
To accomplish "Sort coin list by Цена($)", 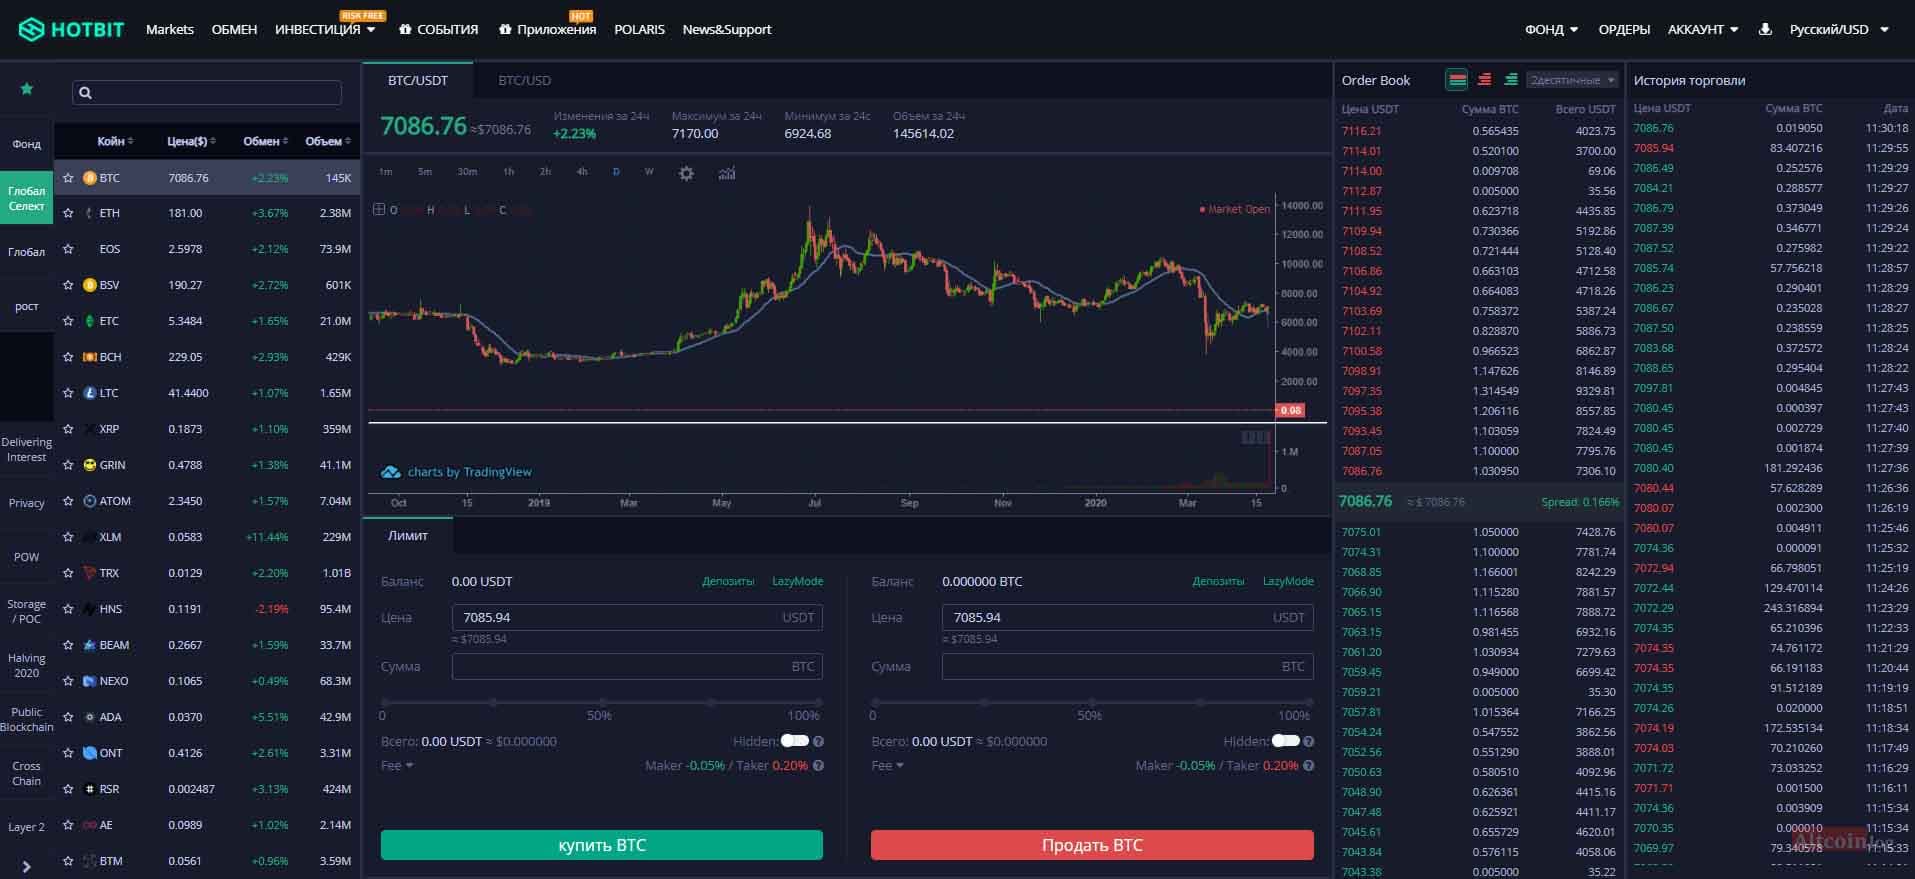I will coord(190,141).
